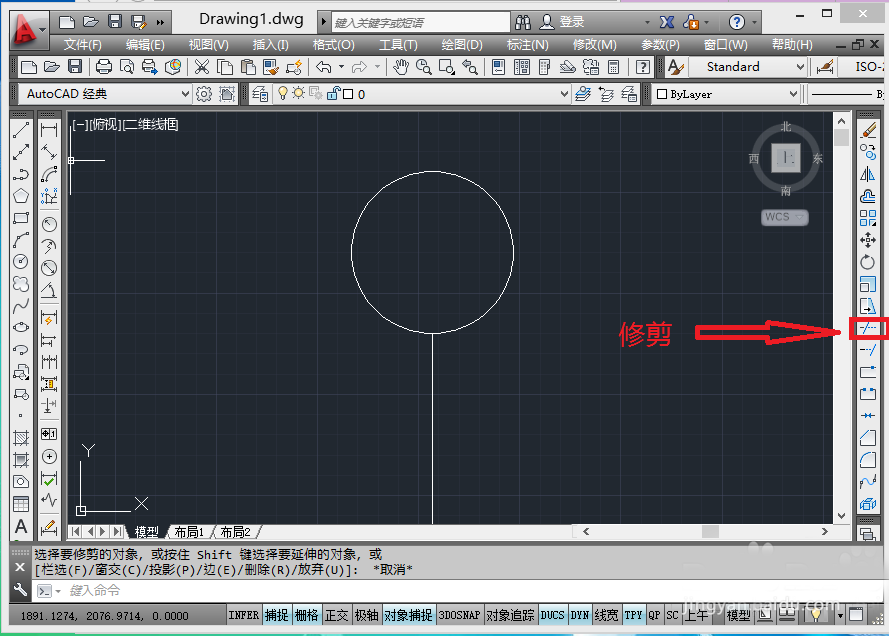Click the Plot printer icon
The height and width of the screenshot is (636, 889).
(104, 67)
